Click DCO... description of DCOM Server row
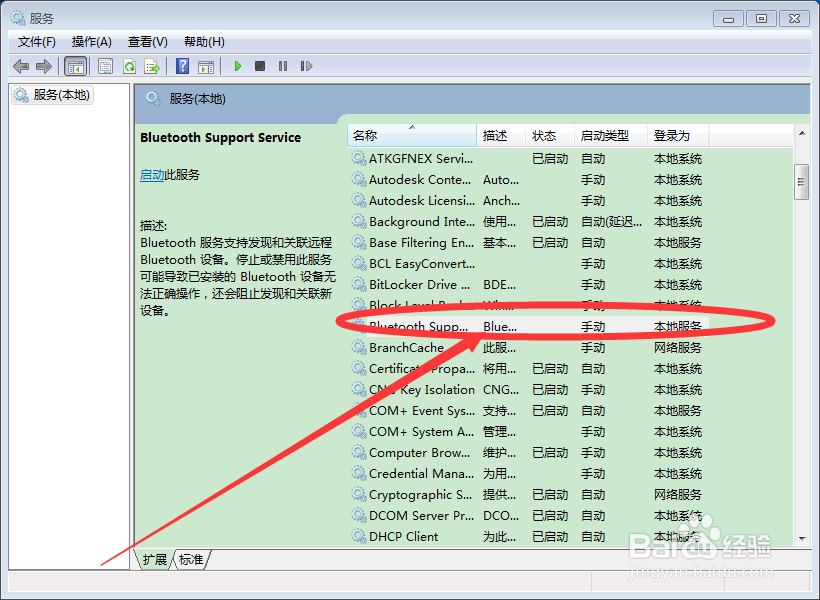This screenshot has height=600, width=820. [x=501, y=515]
